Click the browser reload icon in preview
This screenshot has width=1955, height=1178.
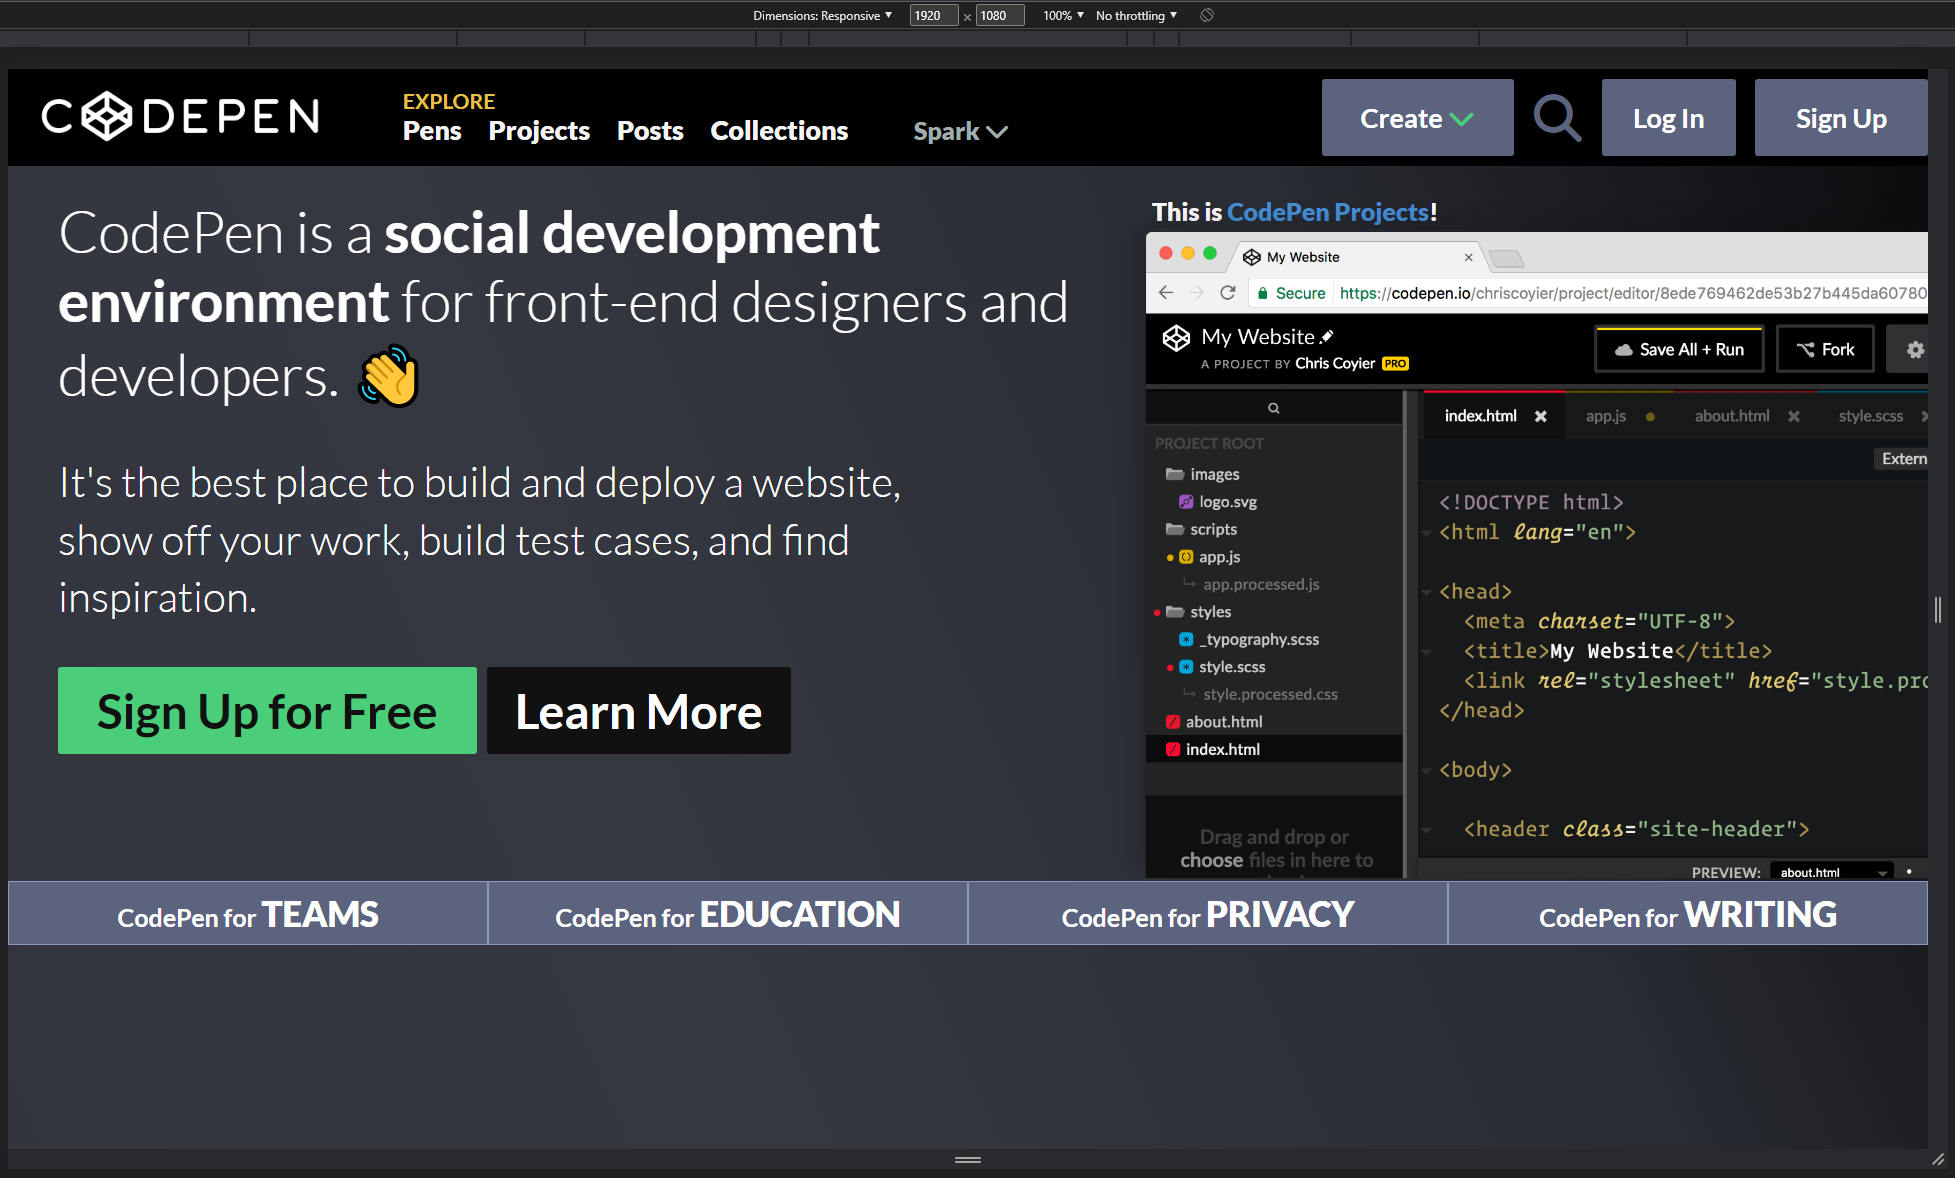point(1228,293)
